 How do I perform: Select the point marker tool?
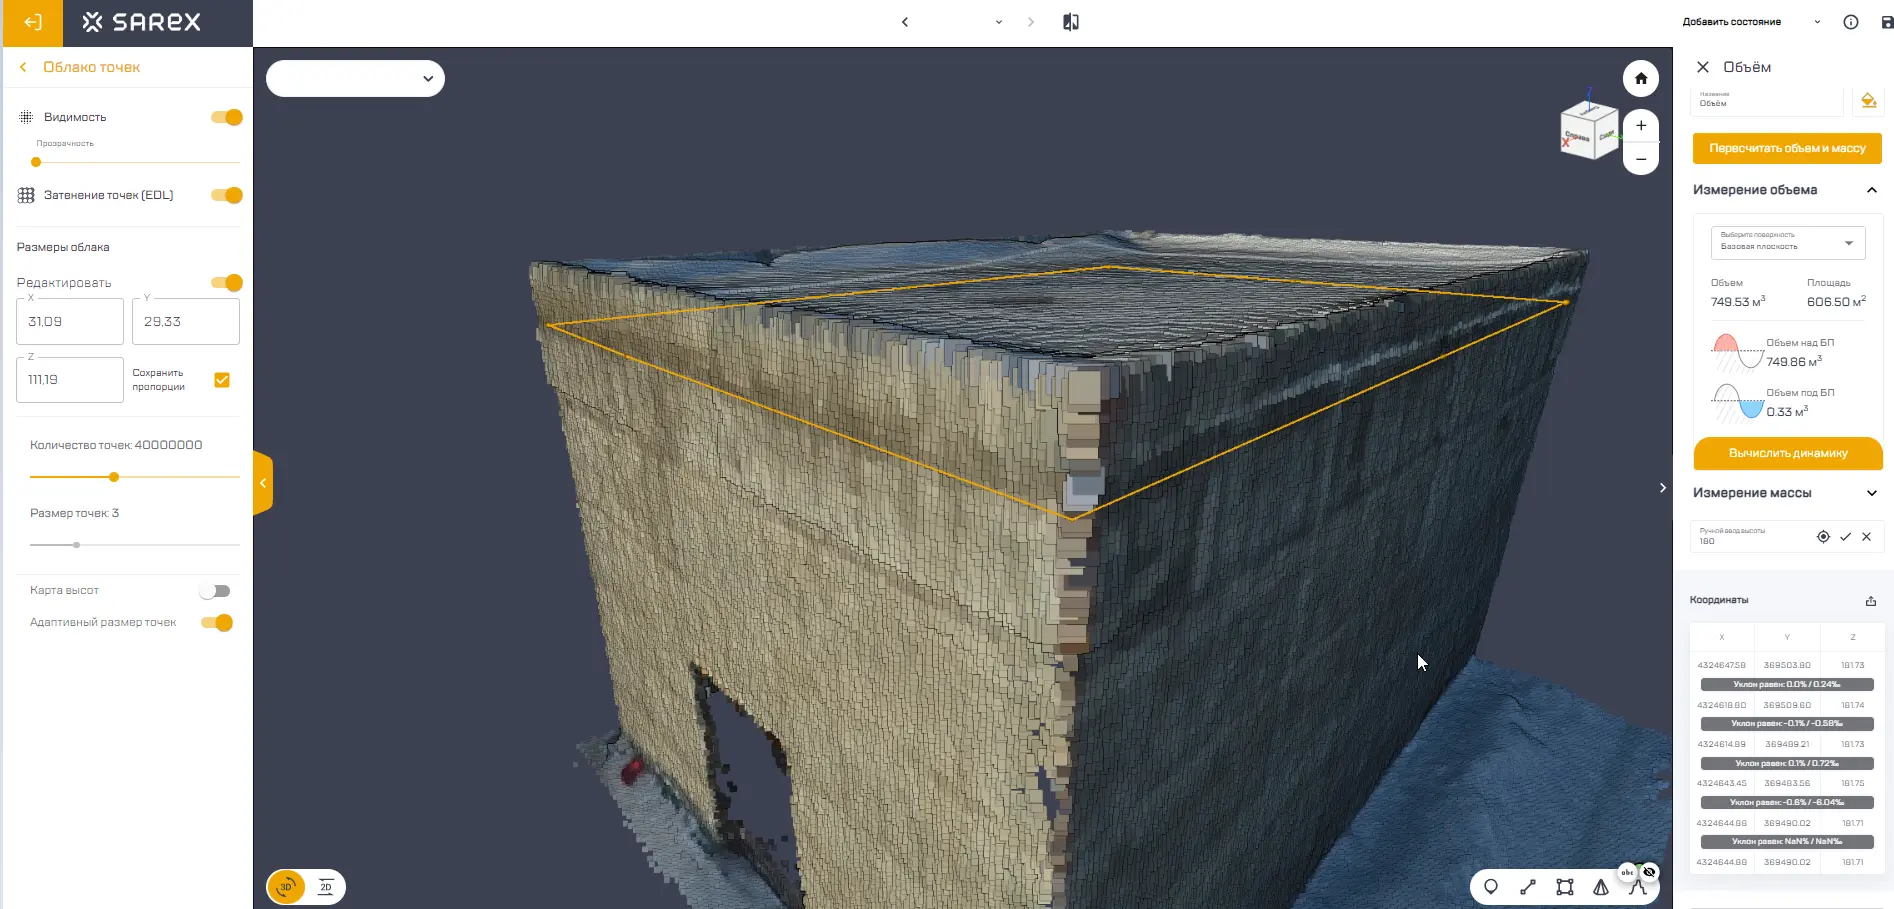(x=1490, y=887)
